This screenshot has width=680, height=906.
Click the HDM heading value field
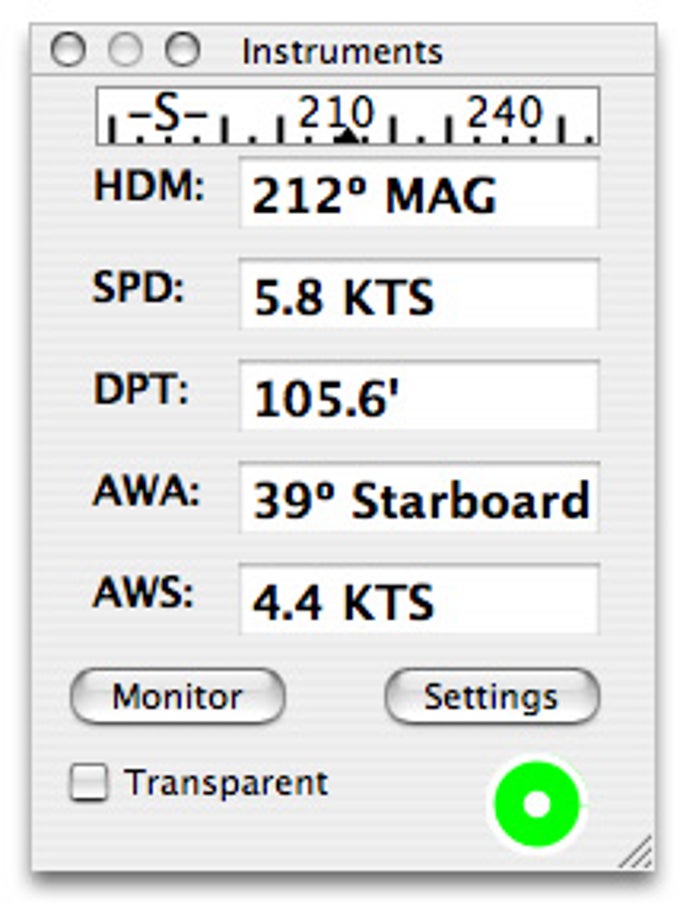pos(419,193)
